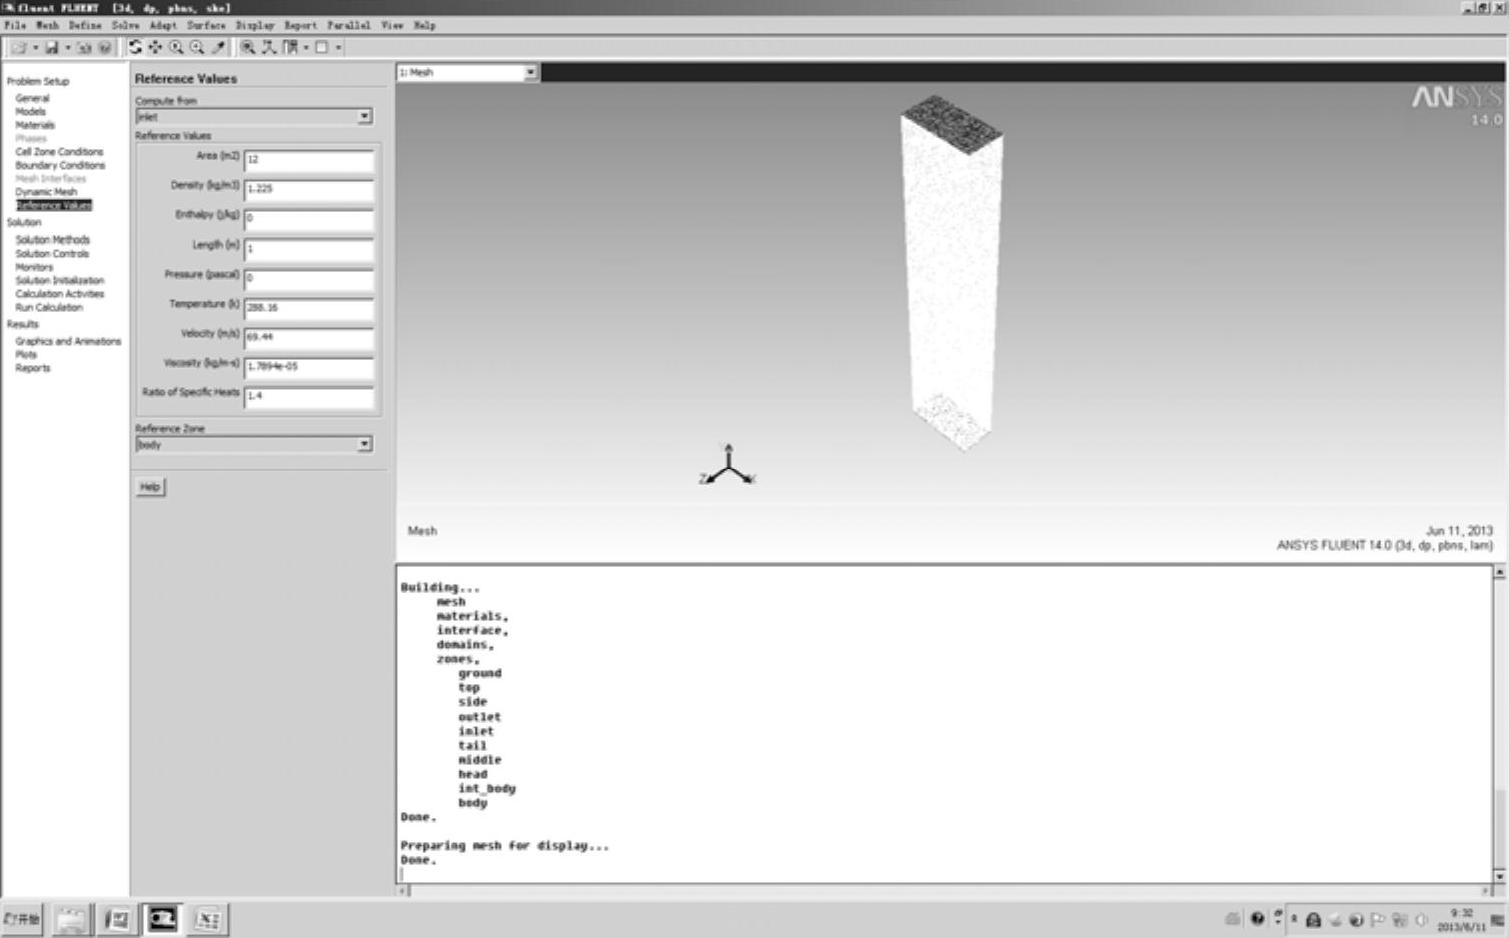
Task: Select the Zoom In tool
Action: click(x=176, y=47)
